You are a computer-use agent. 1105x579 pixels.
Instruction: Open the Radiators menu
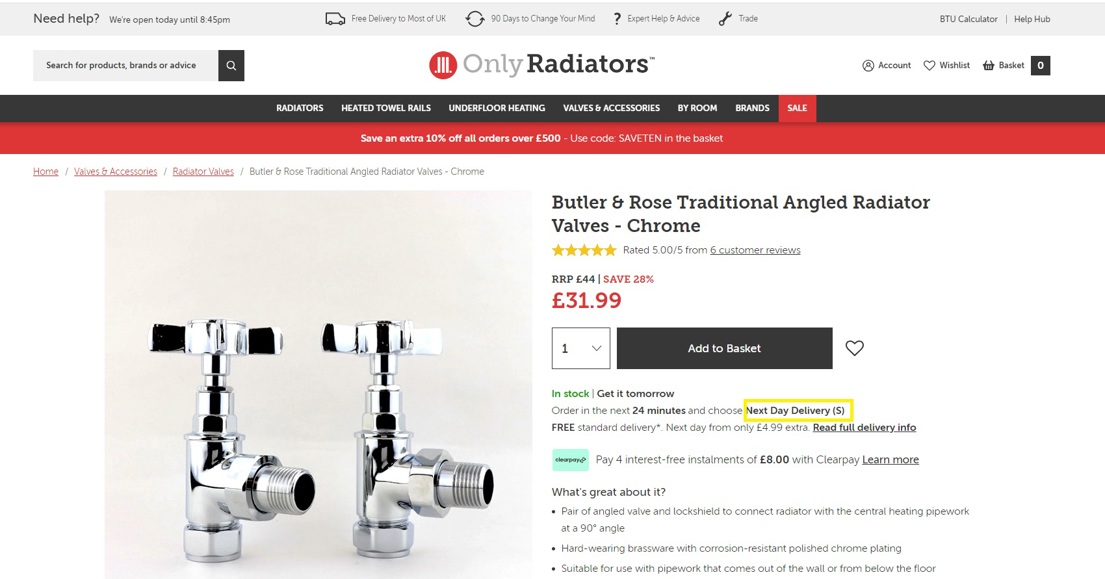pos(300,108)
